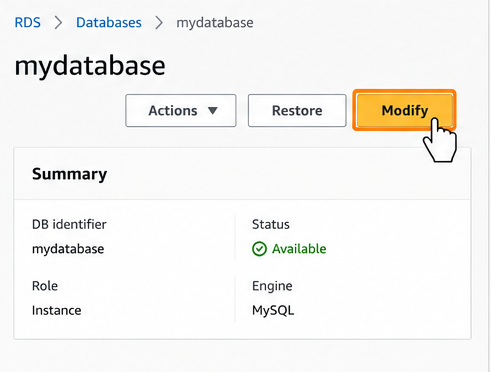The image size is (491, 372).
Task: Click the green Available checkmark icon
Action: click(259, 249)
